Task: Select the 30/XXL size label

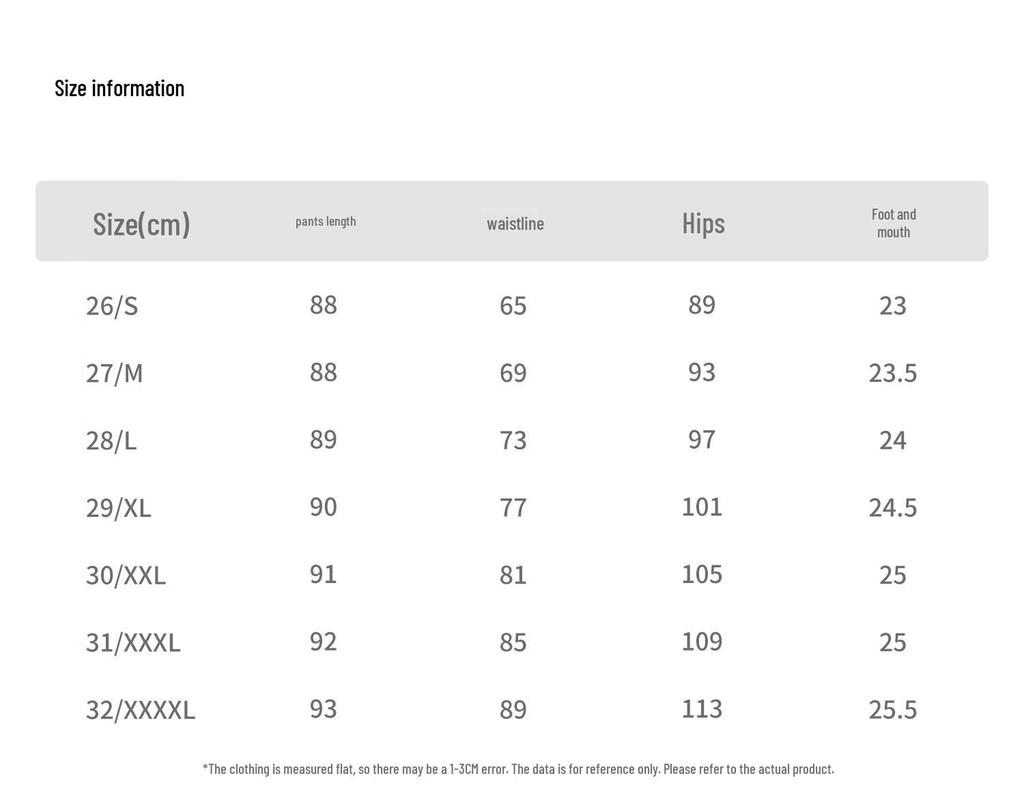Action: pyautogui.click(x=125, y=575)
